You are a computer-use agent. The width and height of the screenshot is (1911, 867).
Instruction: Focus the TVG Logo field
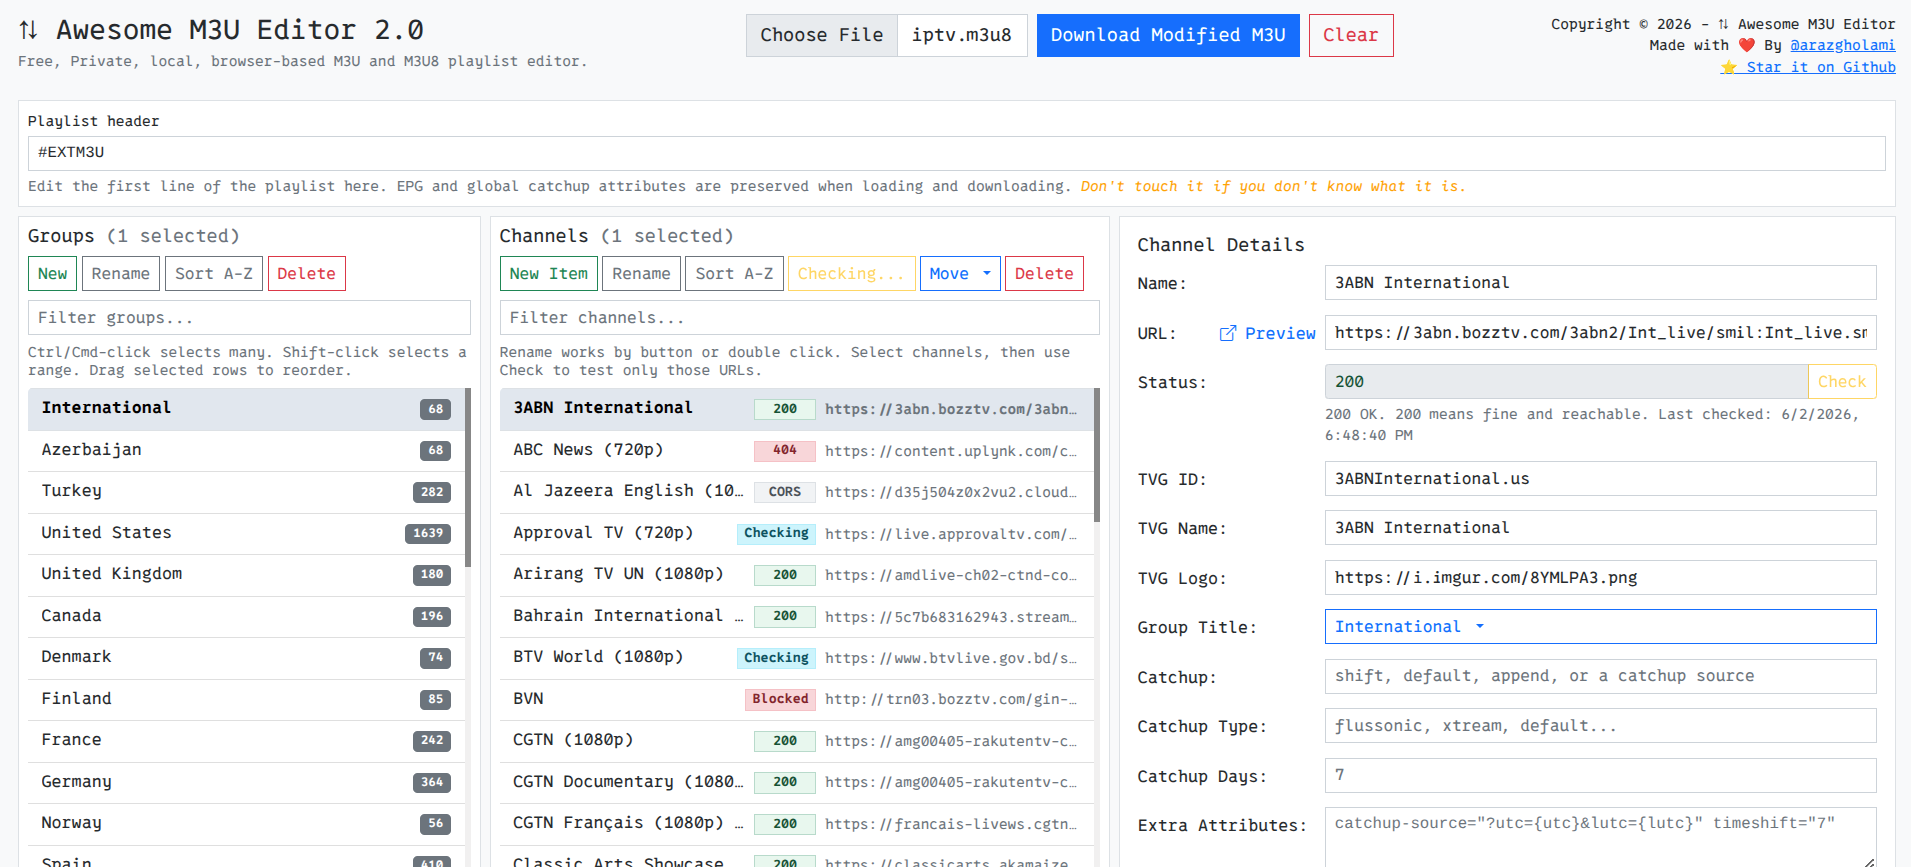click(1600, 577)
